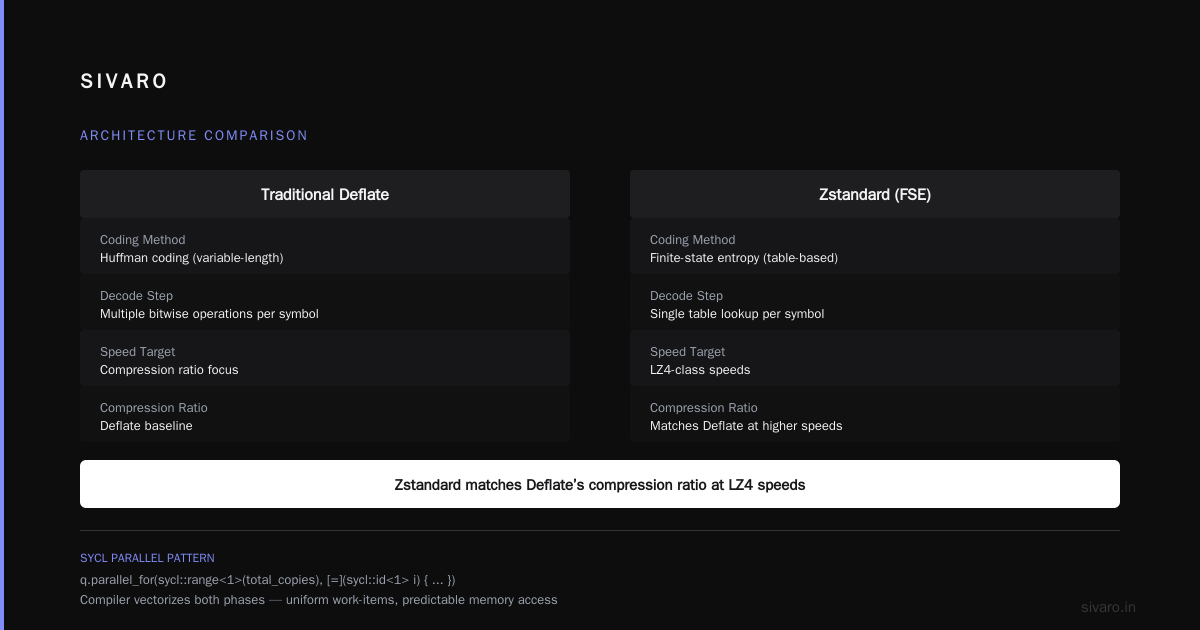The height and width of the screenshot is (630, 1200).
Task: Click the SIVARO logo text
Action: (124, 82)
